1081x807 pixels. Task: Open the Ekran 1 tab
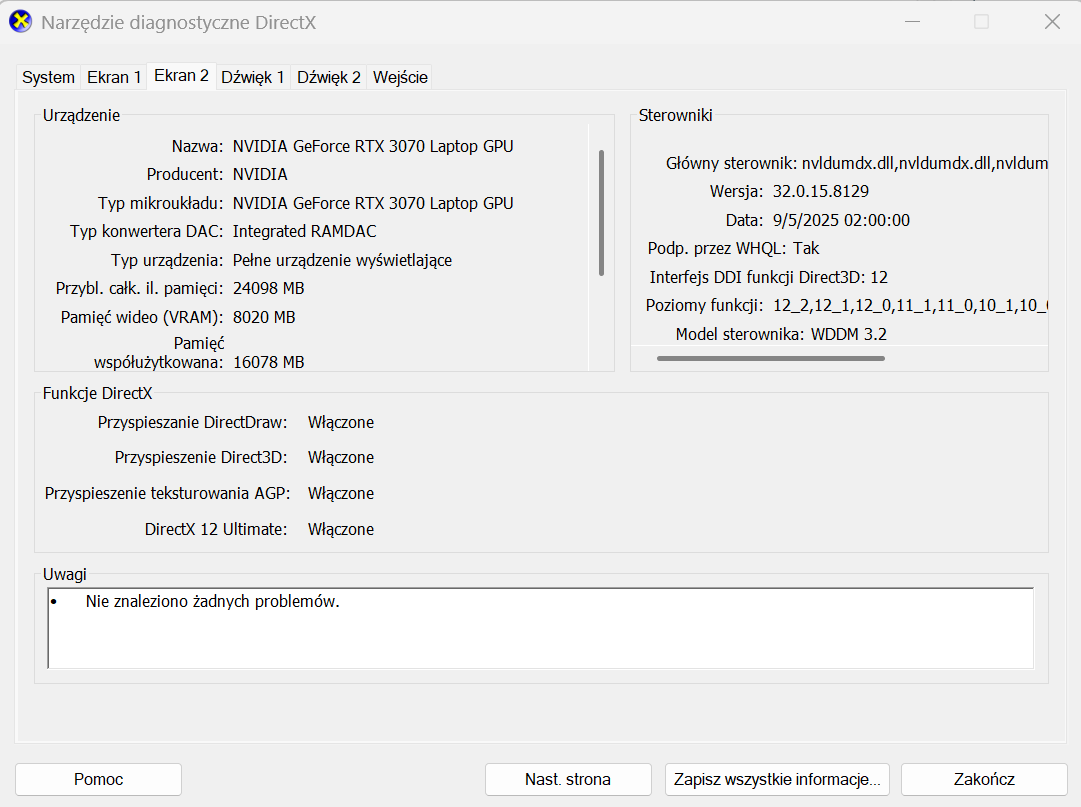point(114,77)
